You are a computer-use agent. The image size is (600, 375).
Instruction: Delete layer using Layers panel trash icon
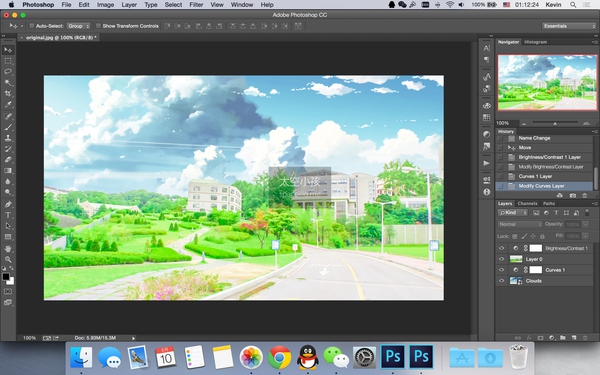coord(585,338)
